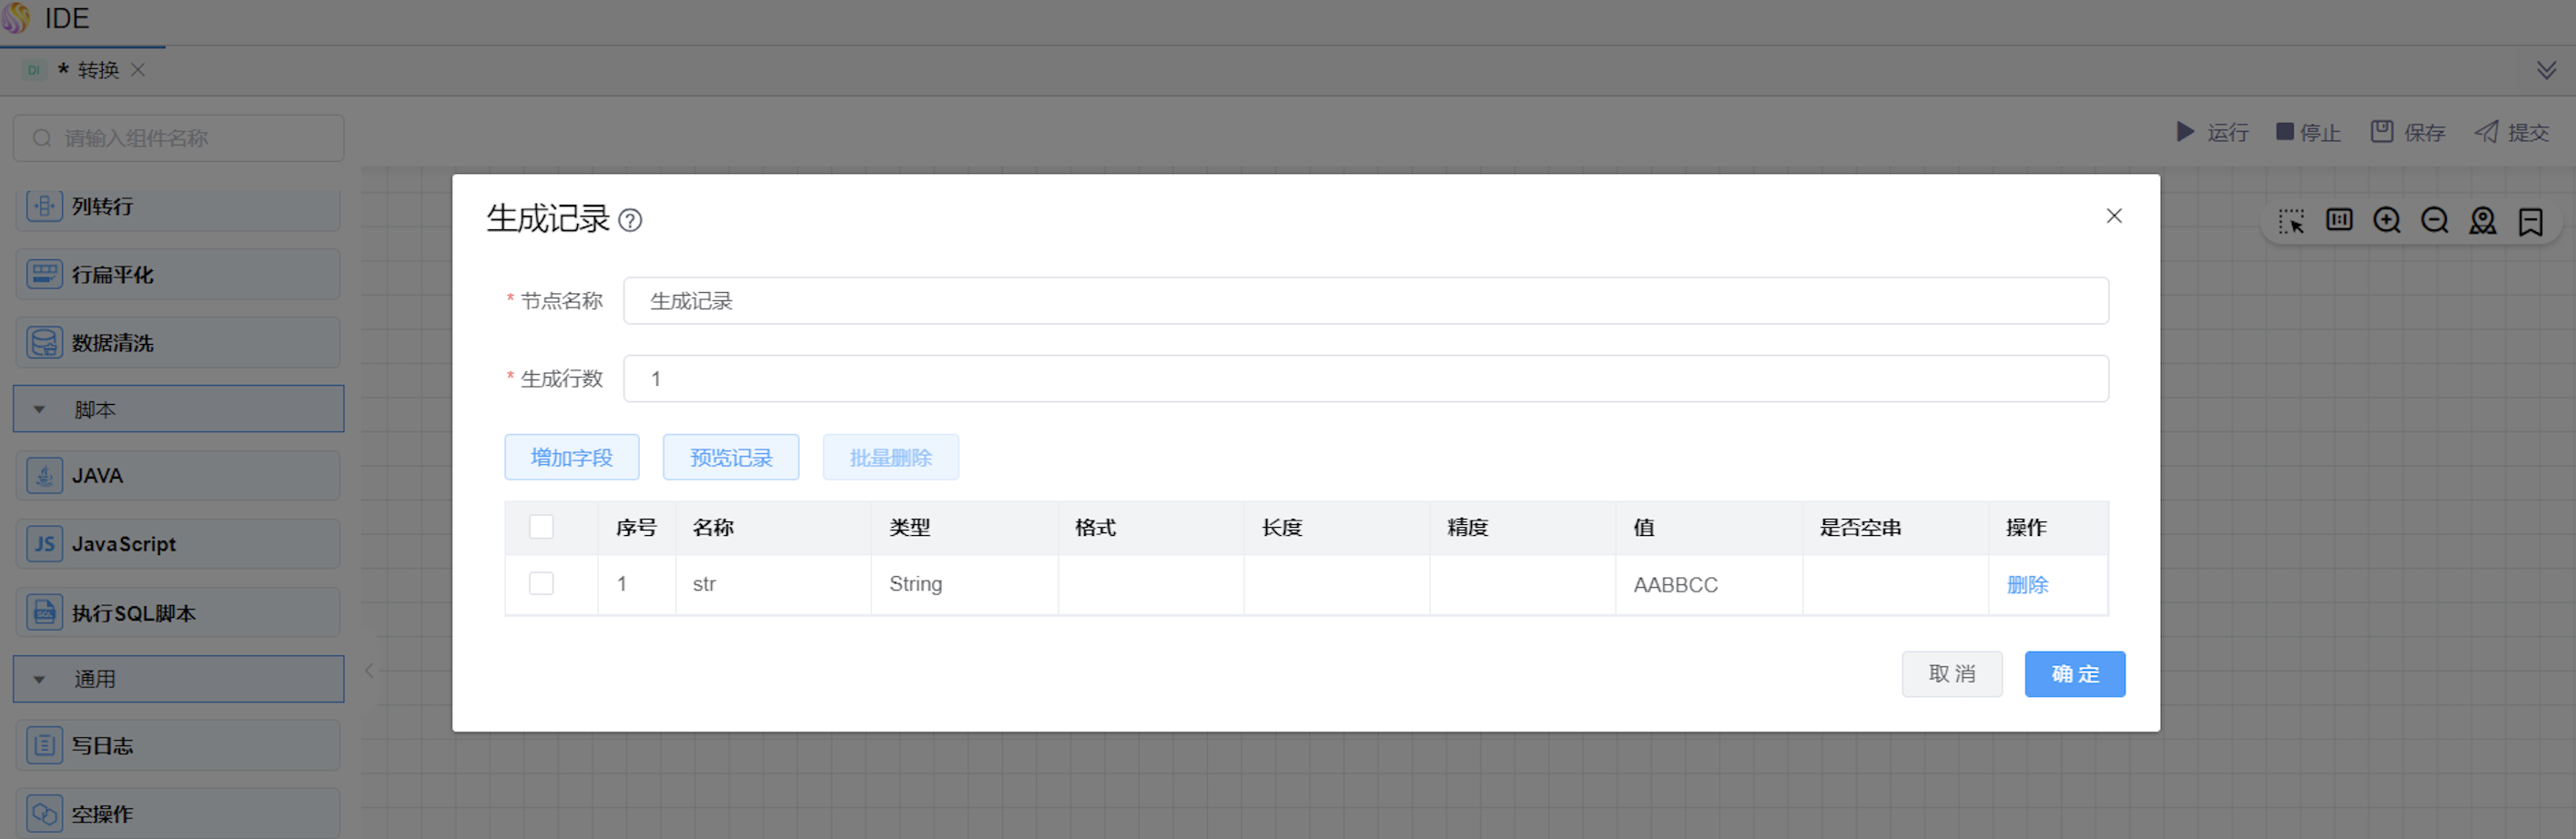
Task: Switch to the 转换 tab
Action: (x=97, y=70)
